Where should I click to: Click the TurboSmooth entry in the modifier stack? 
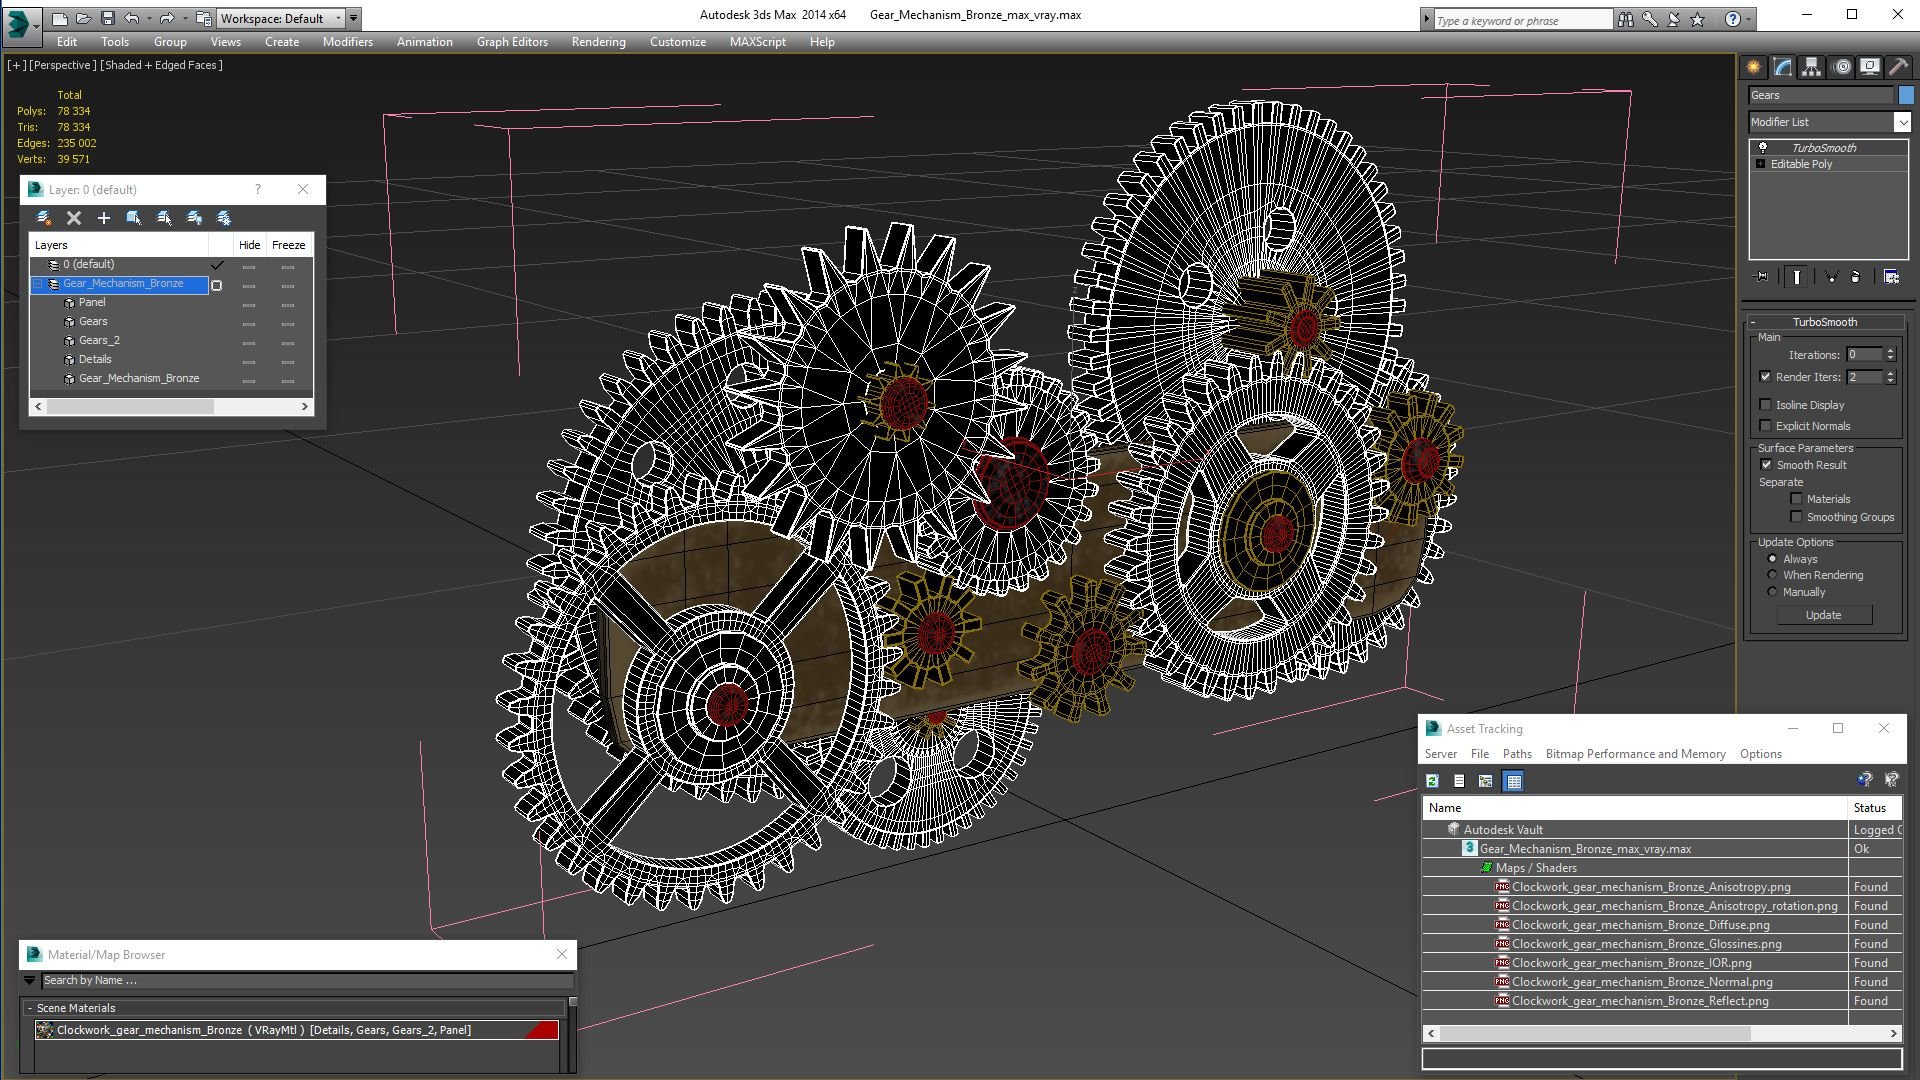(x=1827, y=147)
